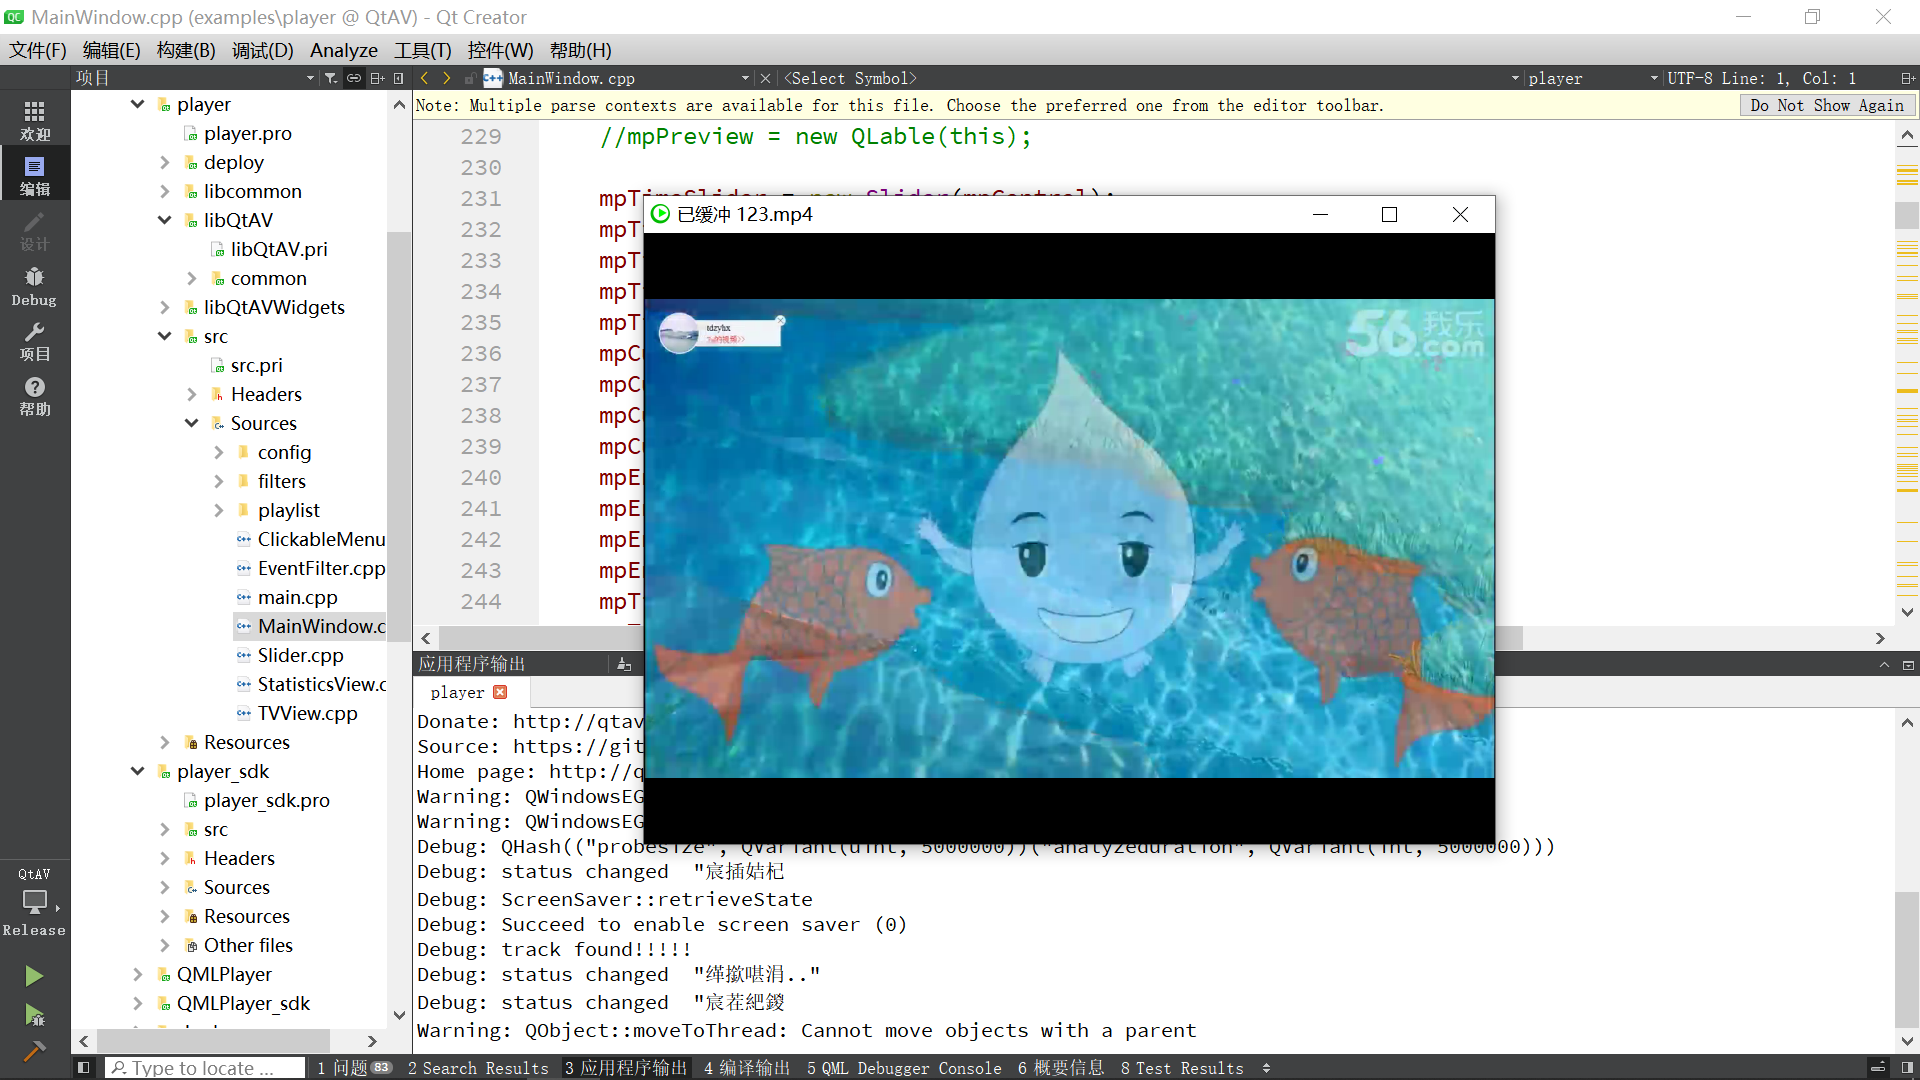Open the Help mode question icon
This screenshot has height=1080, width=1920.
click(34, 396)
